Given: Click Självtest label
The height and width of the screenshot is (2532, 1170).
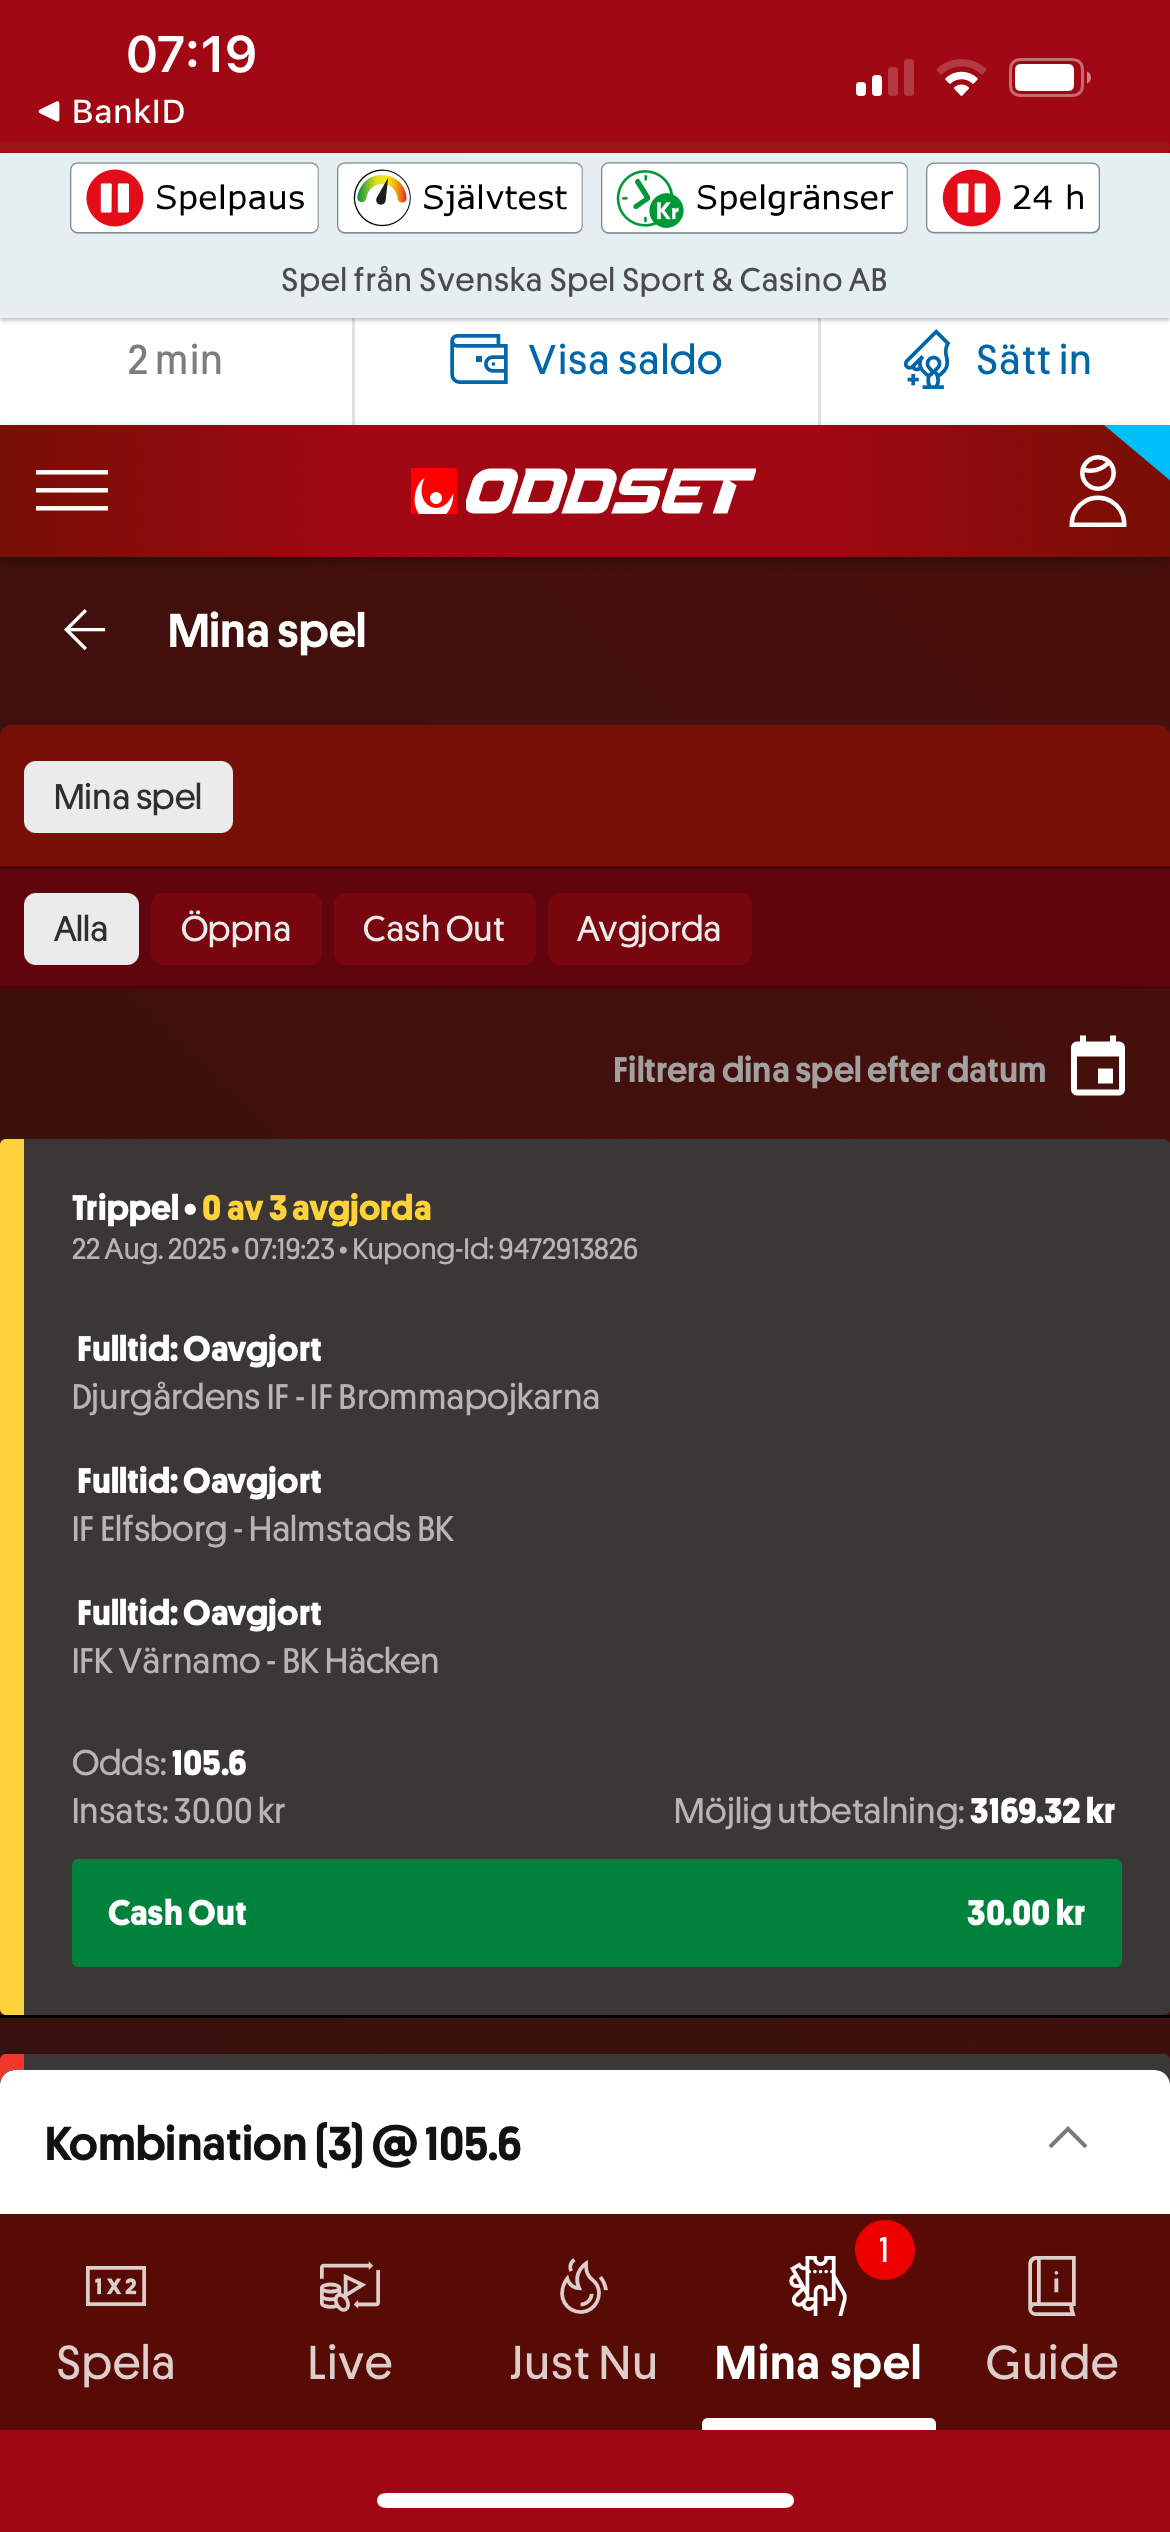Looking at the screenshot, I should click(495, 198).
